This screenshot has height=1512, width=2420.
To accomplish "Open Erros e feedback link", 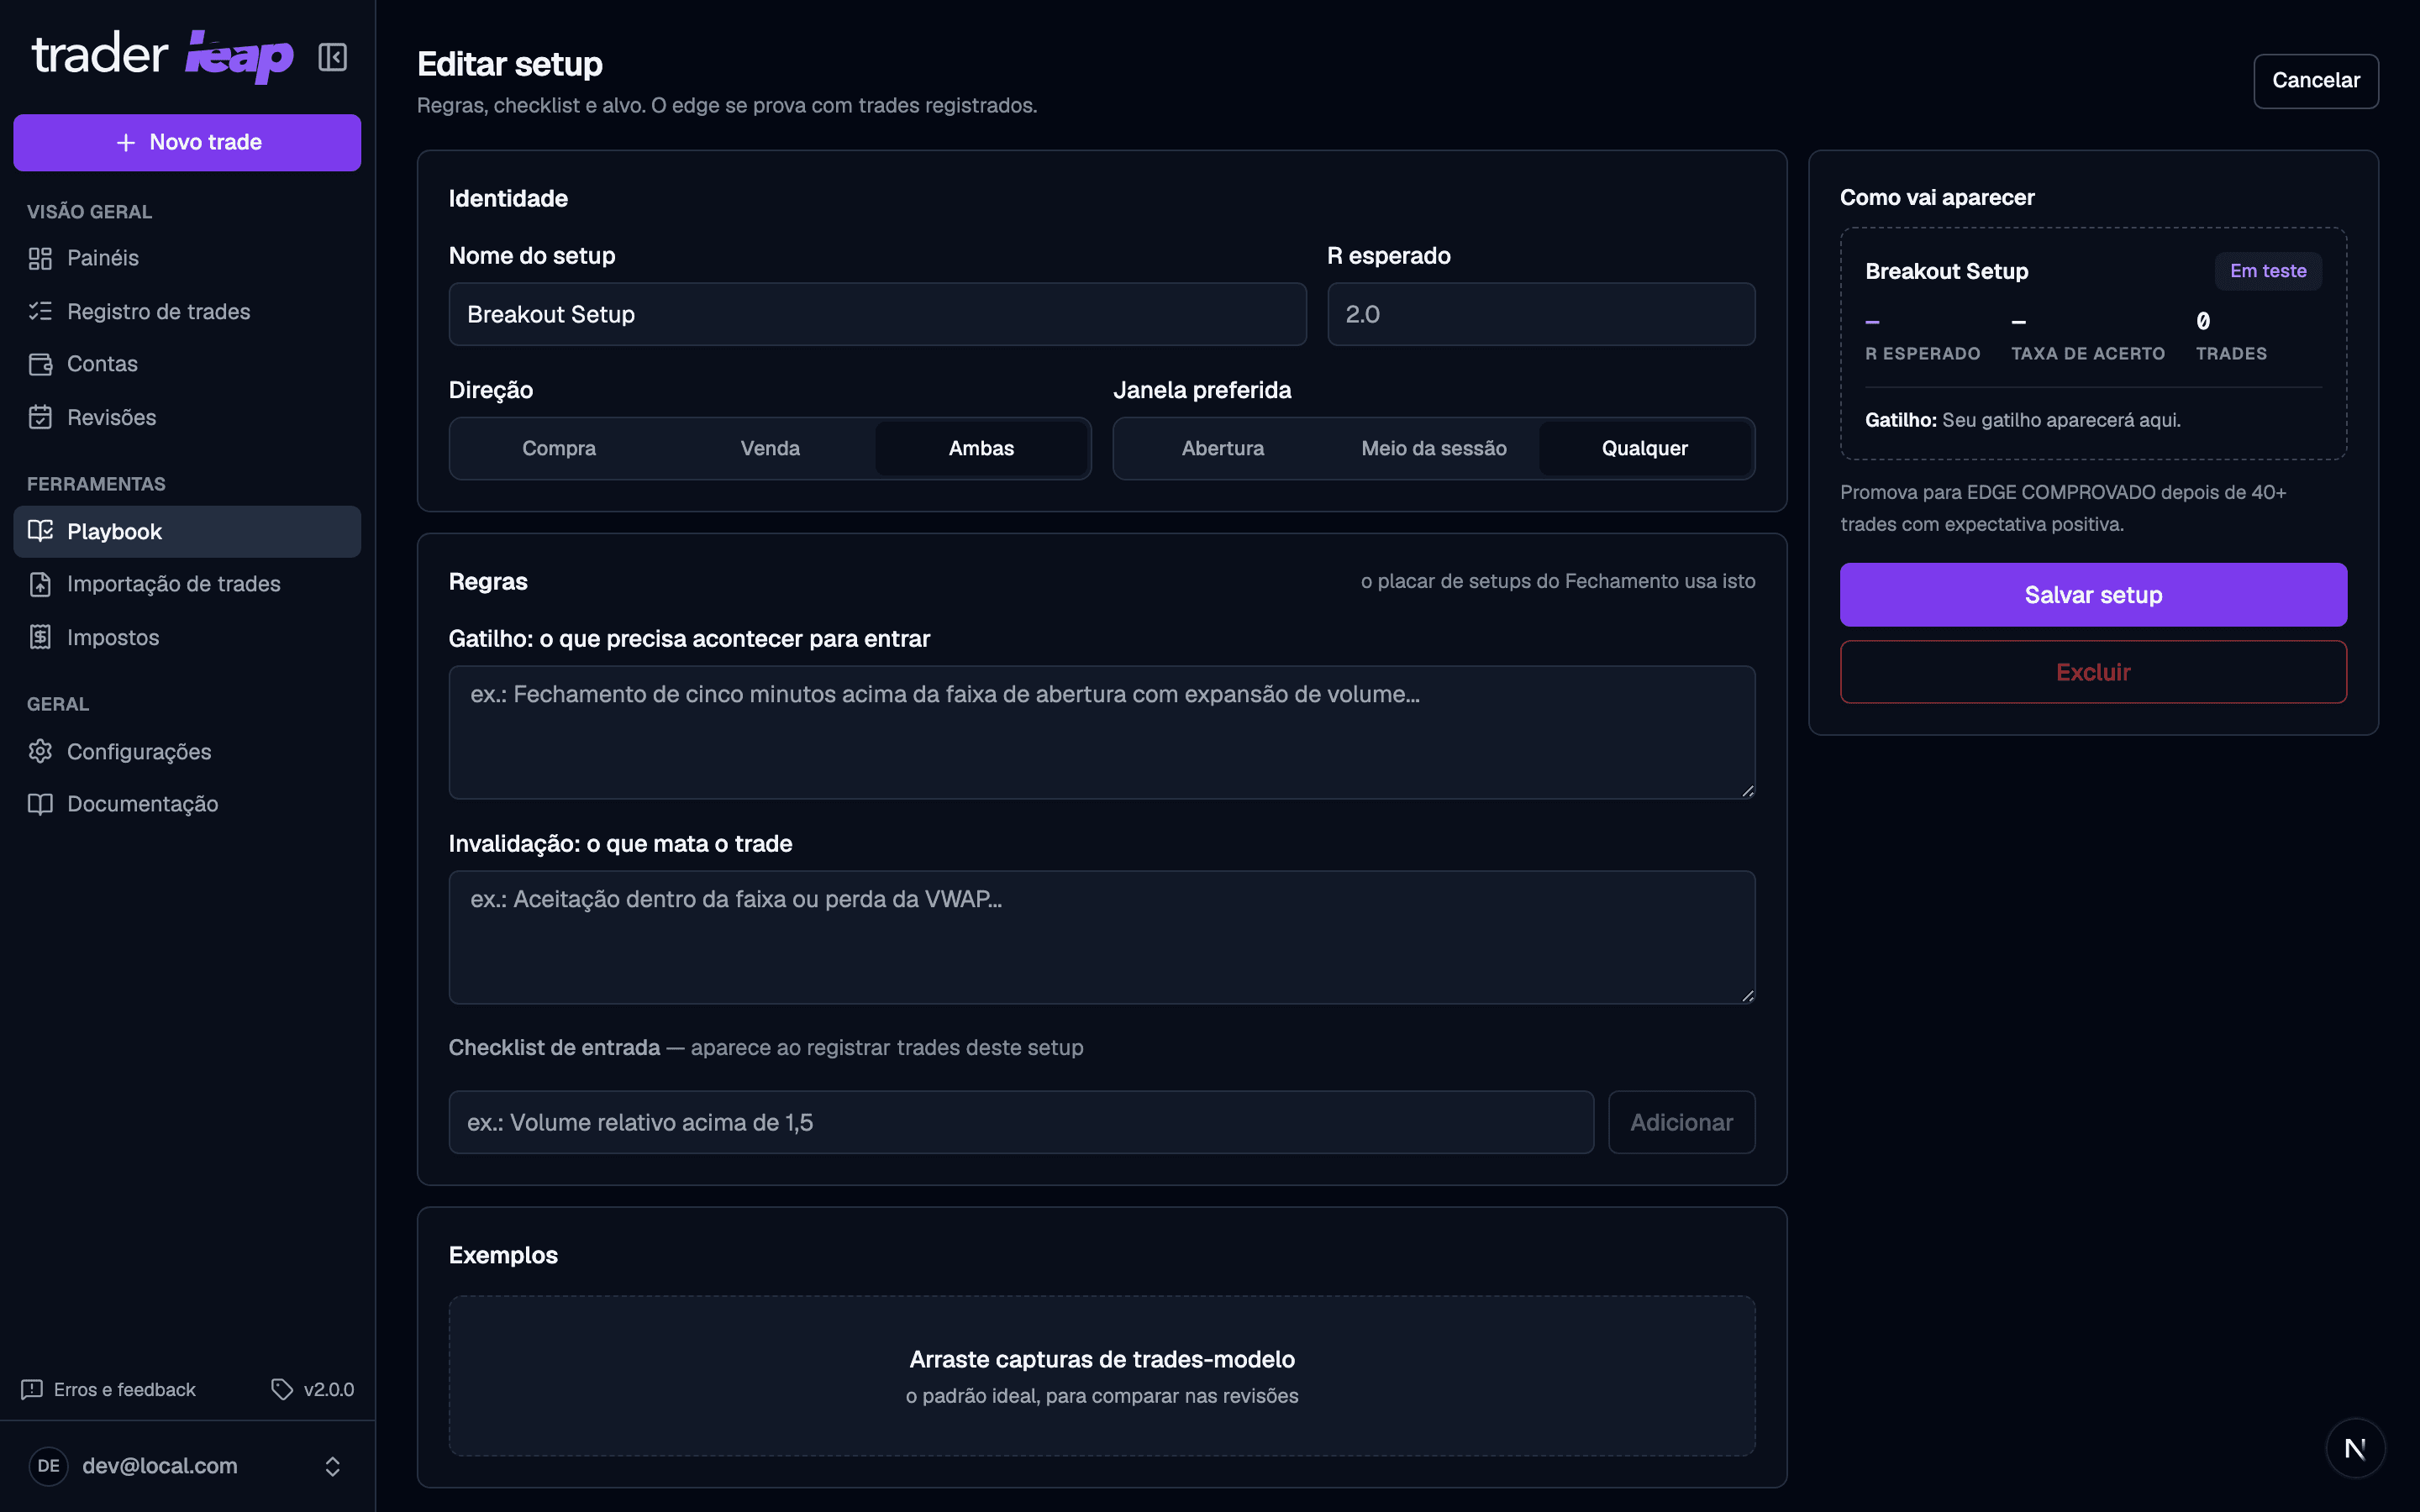I will click(x=109, y=1389).
